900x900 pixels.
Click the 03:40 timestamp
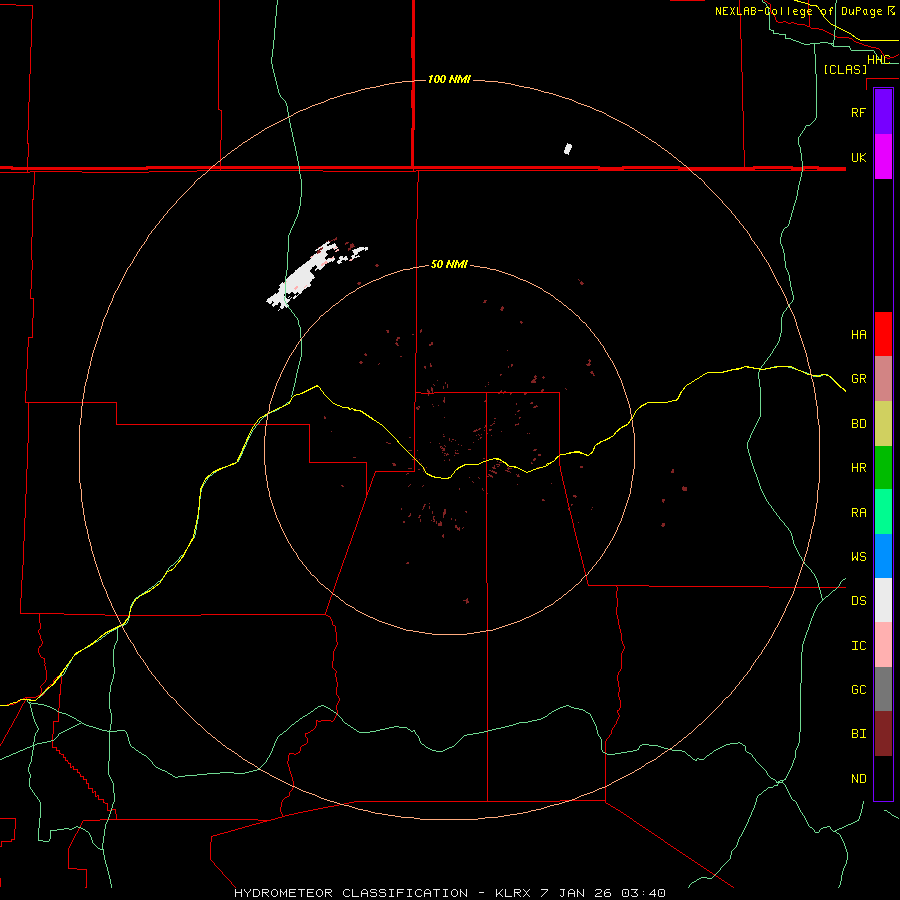pyautogui.click(x=645, y=893)
